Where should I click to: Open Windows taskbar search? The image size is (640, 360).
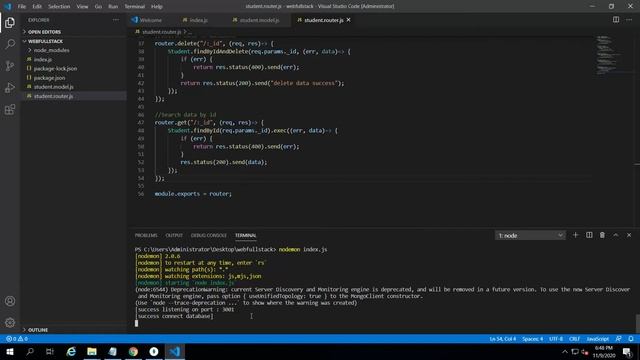pyautogui.click(x=30, y=351)
